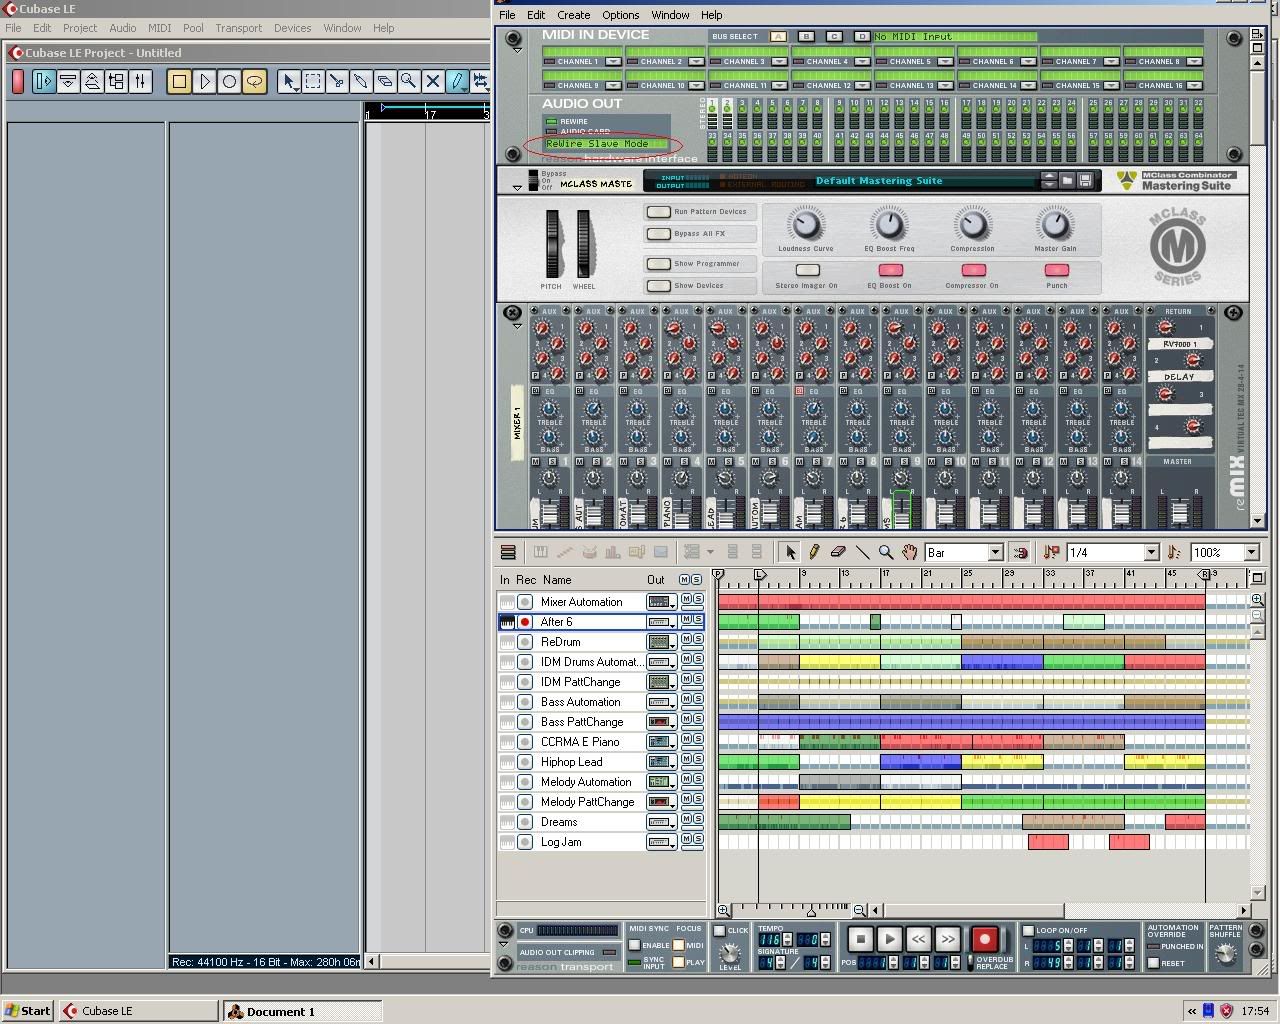Open the Devices menu in Cubase
Screen dimensions: 1280x1024
click(292, 28)
